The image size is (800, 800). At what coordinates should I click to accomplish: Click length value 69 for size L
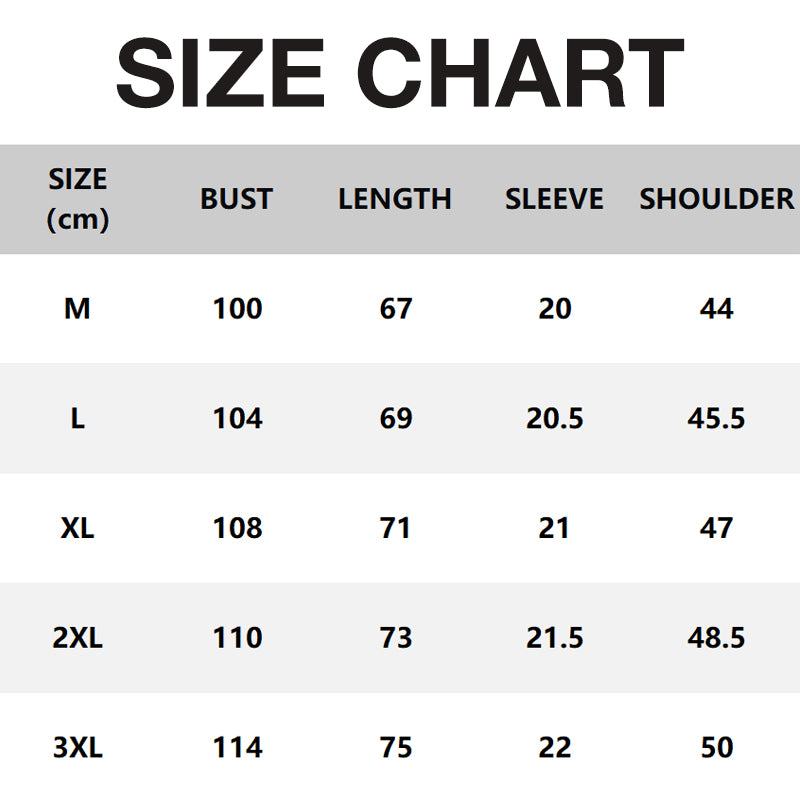pyautogui.click(x=396, y=418)
